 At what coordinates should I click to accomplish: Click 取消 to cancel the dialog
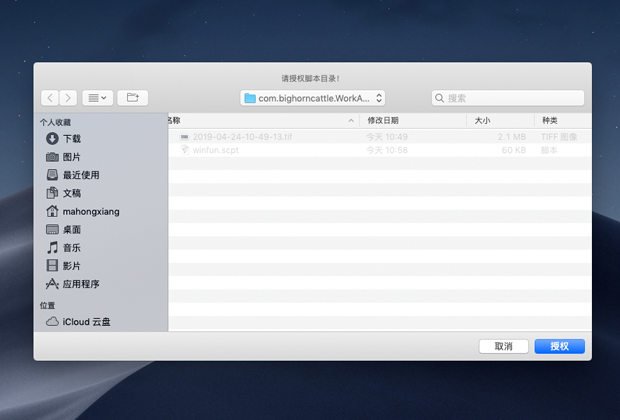(x=503, y=346)
